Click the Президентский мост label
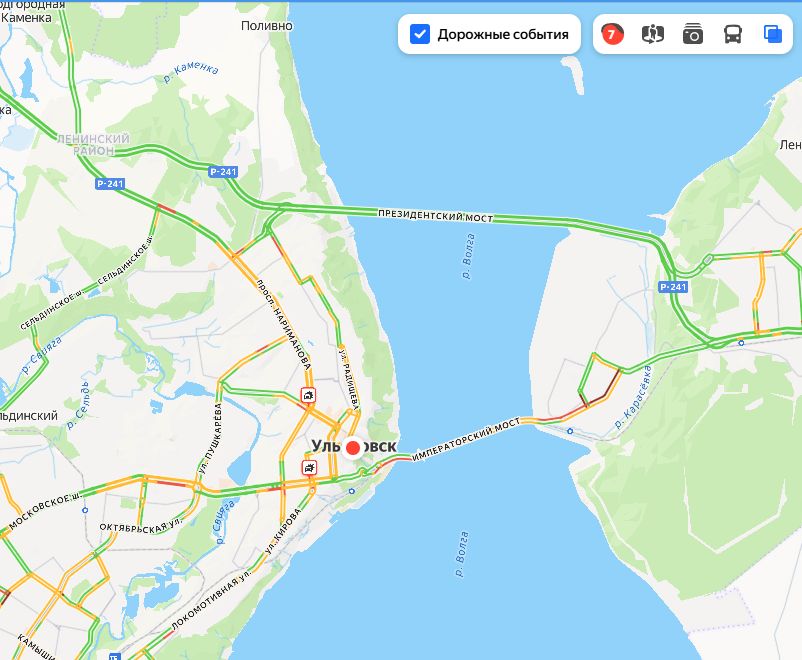 (x=435, y=215)
